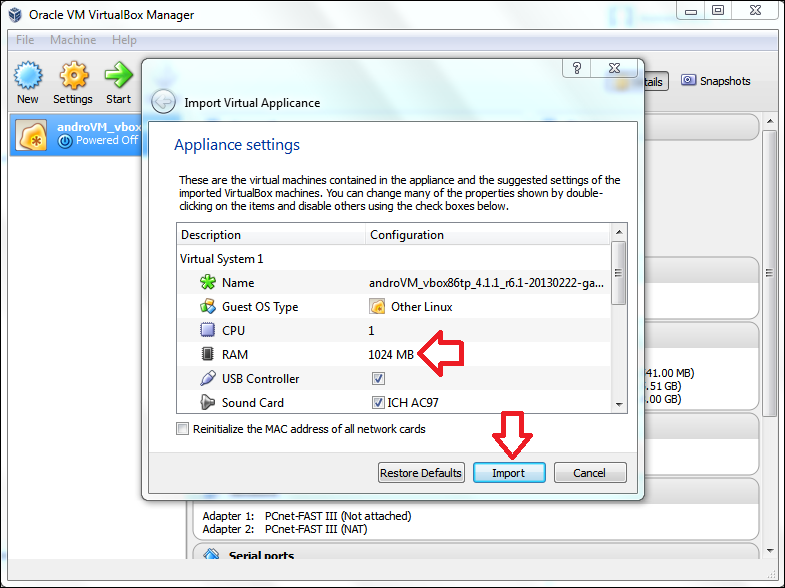Click the appliance list scroll up arrow
This screenshot has height=588, width=785.
pyautogui.click(x=619, y=232)
